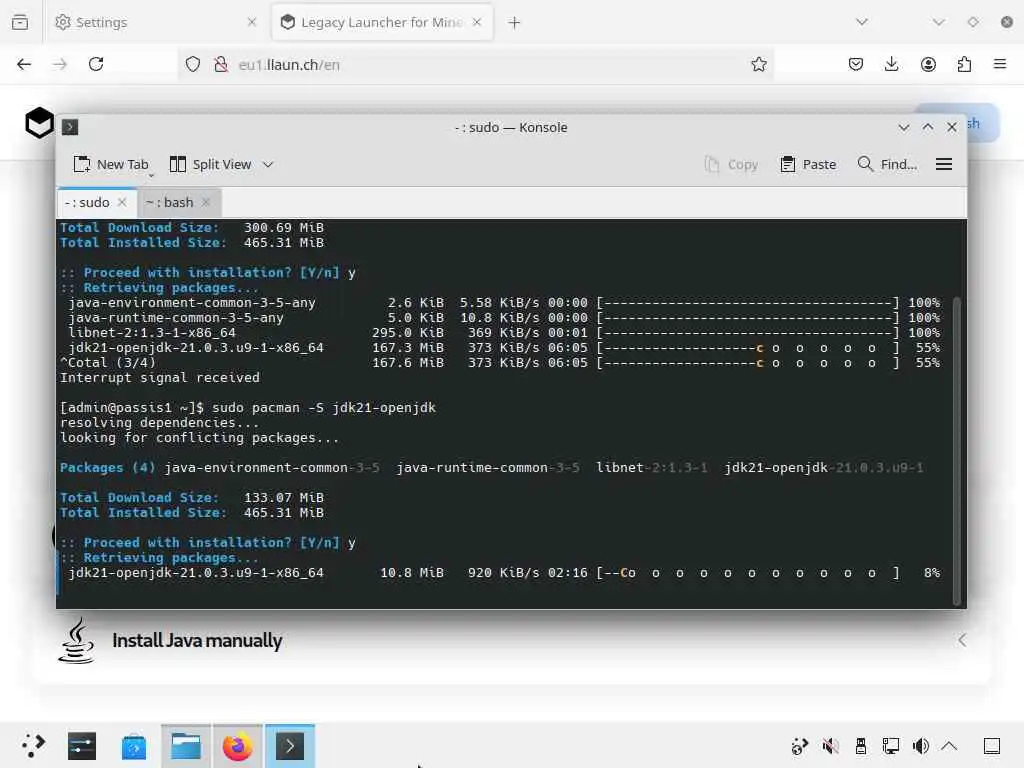This screenshot has width=1024, height=768.
Task: Click 'Total Download Size: 133.07 MiB' text
Action: click(x=192, y=498)
